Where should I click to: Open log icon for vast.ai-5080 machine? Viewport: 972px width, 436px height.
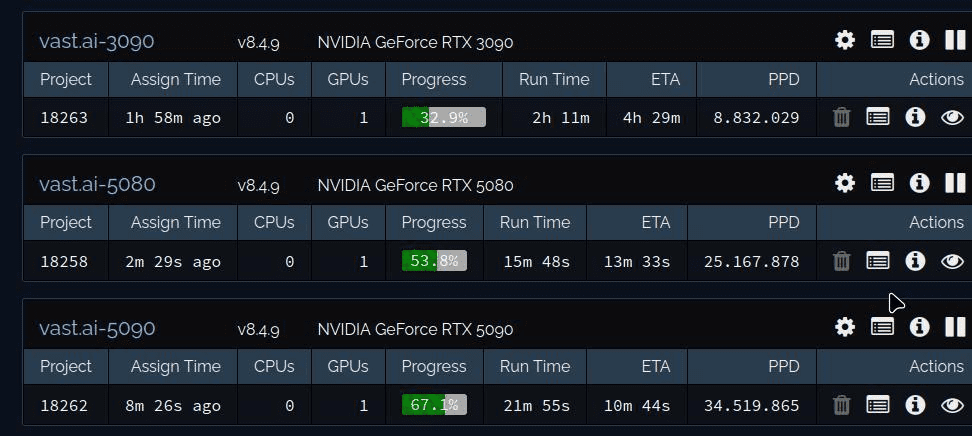click(x=882, y=183)
